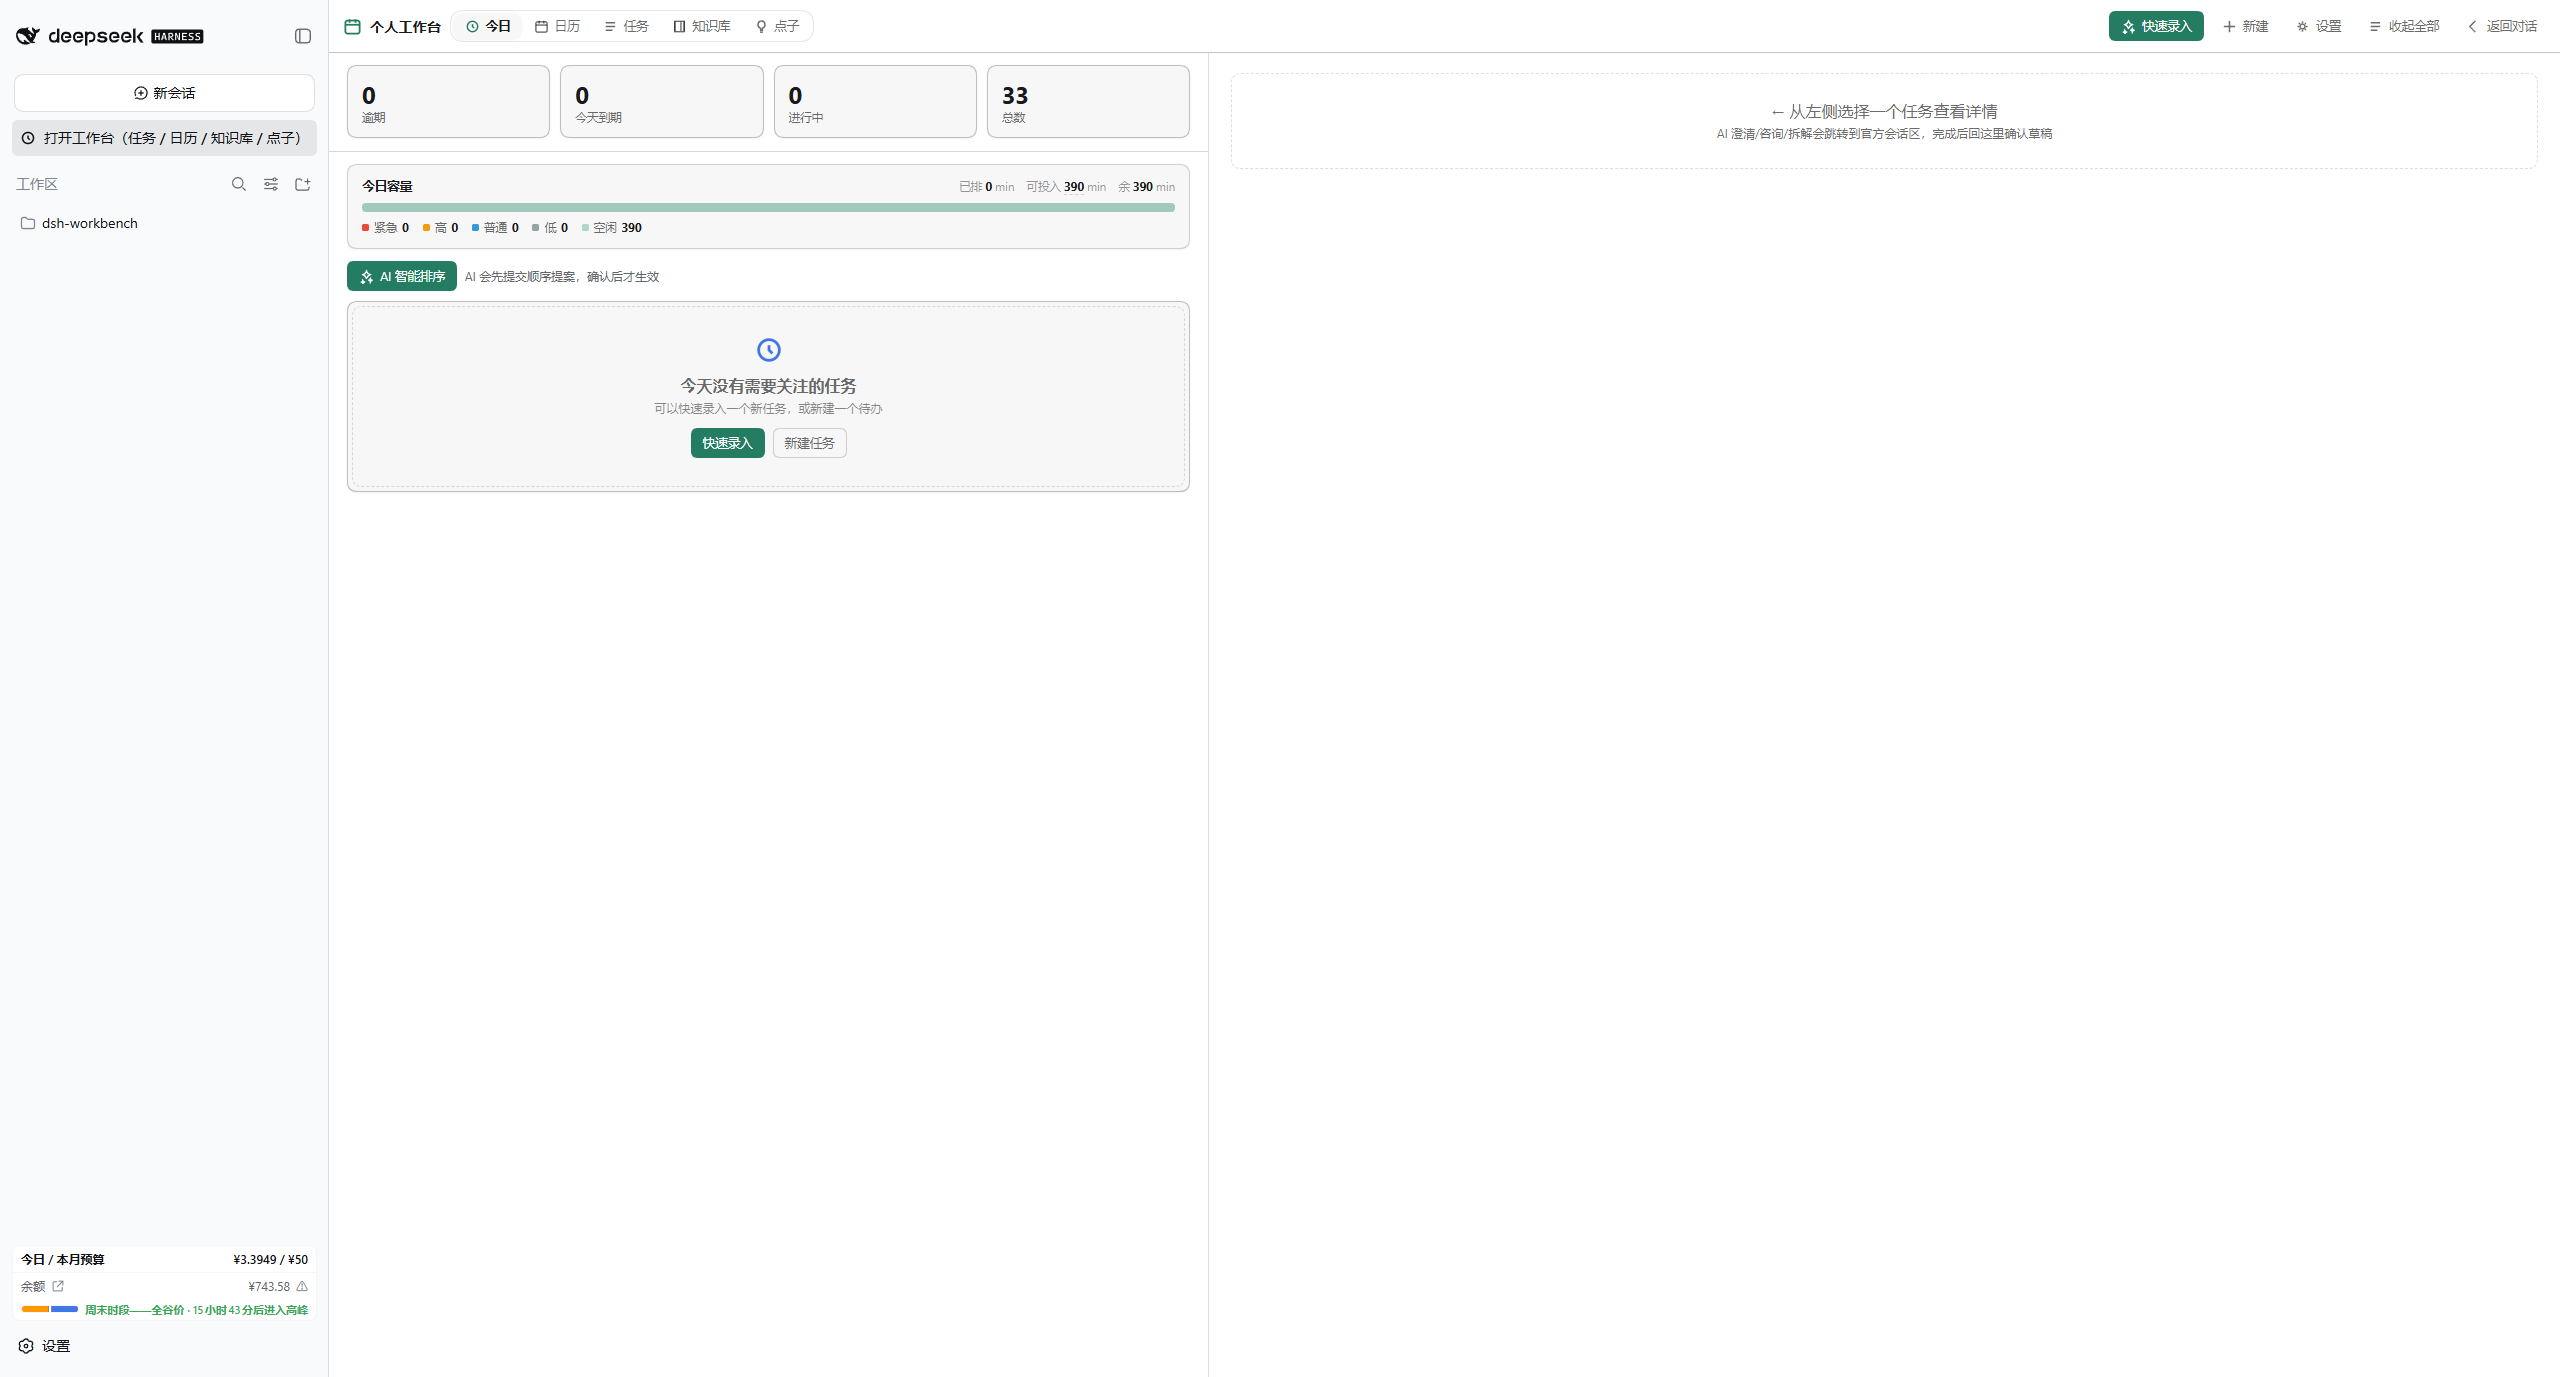This screenshot has width=2560, height=1377.
Task: Open sidebar 设置 gear settings
Action: click(x=45, y=1346)
